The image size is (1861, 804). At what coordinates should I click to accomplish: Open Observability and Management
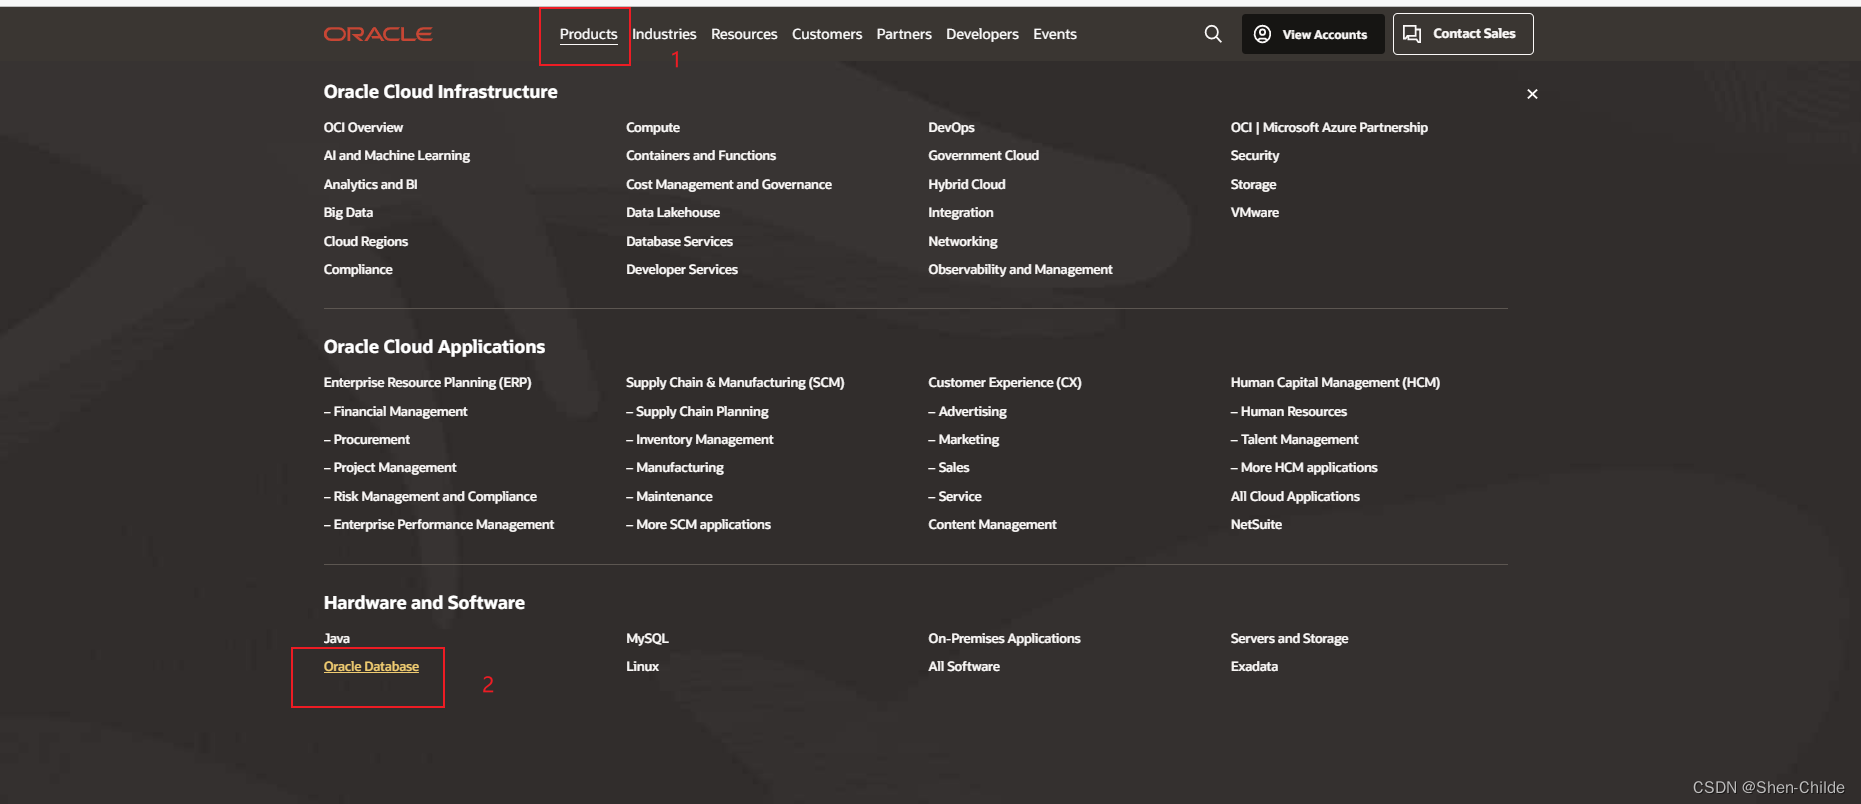coord(1020,269)
